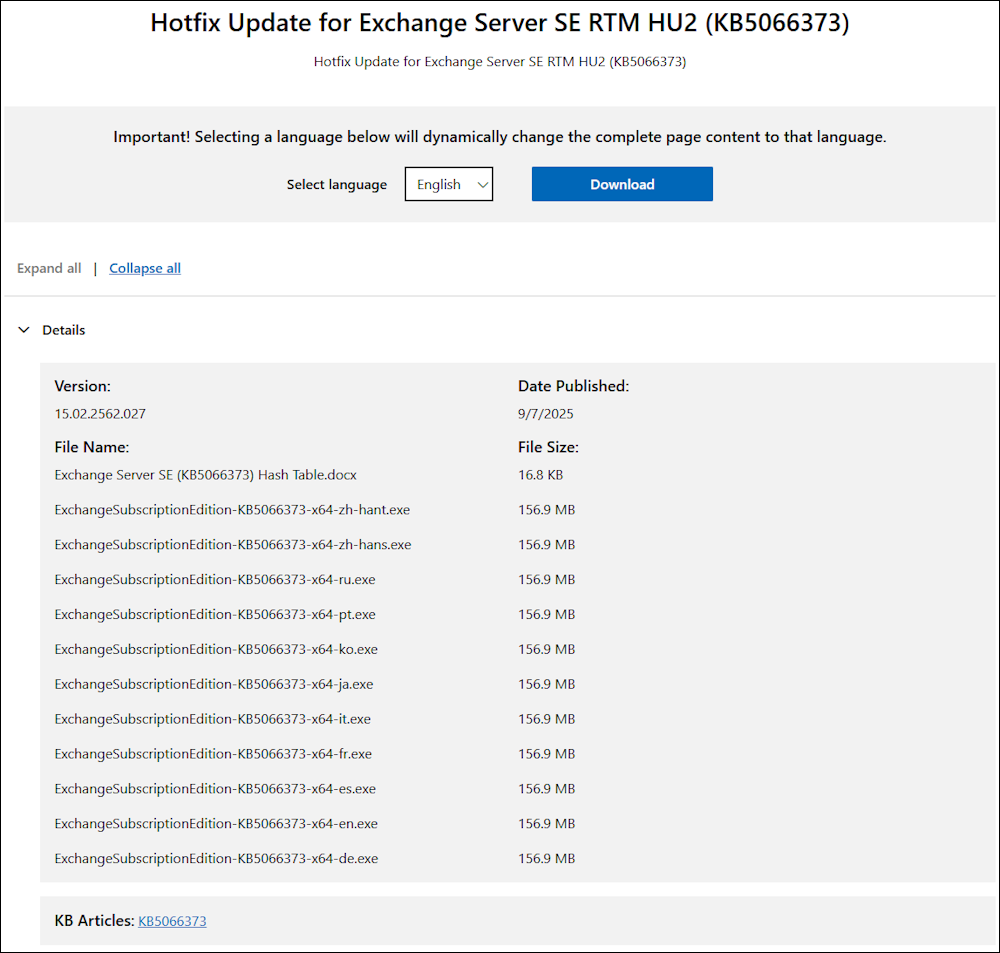Collapse the Details section chevron
Image resolution: width=1000 pixels, height=953 pixels.
pyautogui.click(x=23, y=329)
